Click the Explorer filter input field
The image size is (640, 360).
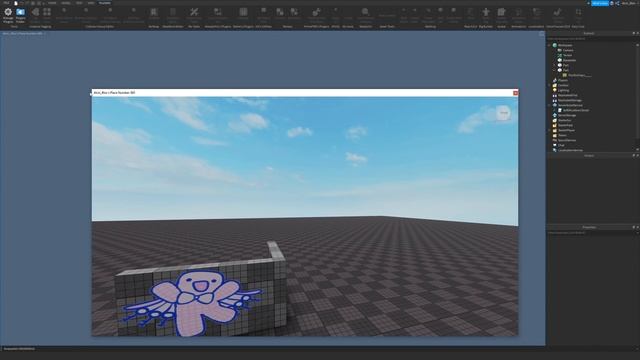(591, 39)
